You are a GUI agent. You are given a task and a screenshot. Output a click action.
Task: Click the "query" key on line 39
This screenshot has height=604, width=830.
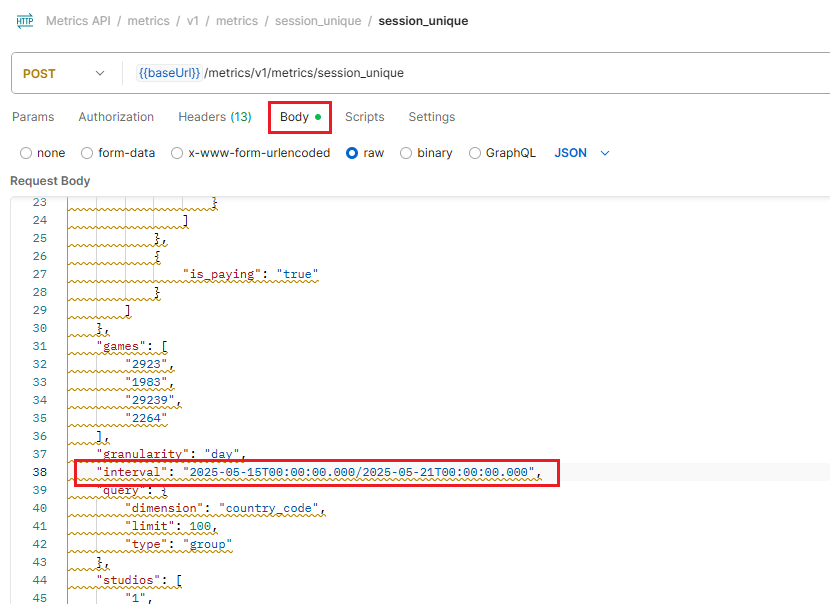[x=121, y=490]
